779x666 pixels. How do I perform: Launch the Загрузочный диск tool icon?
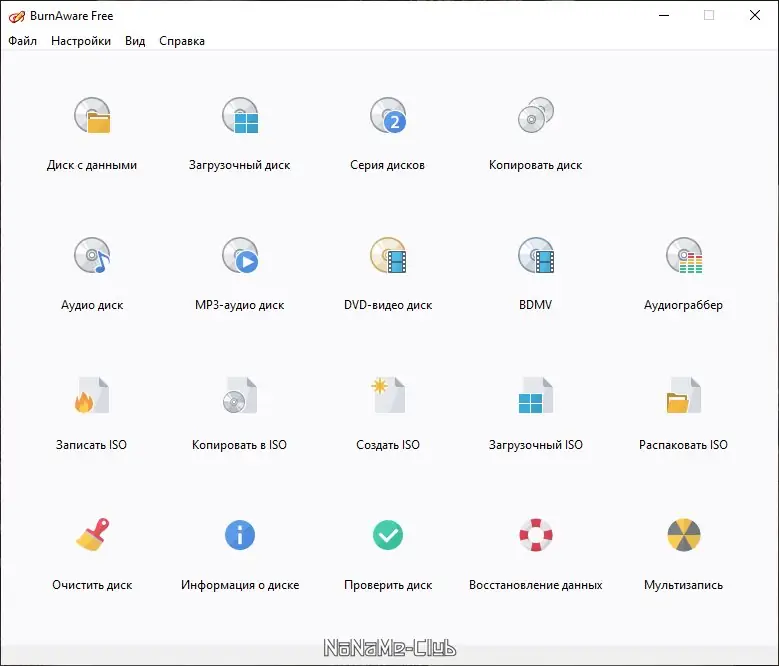click(x=240, y=115)
